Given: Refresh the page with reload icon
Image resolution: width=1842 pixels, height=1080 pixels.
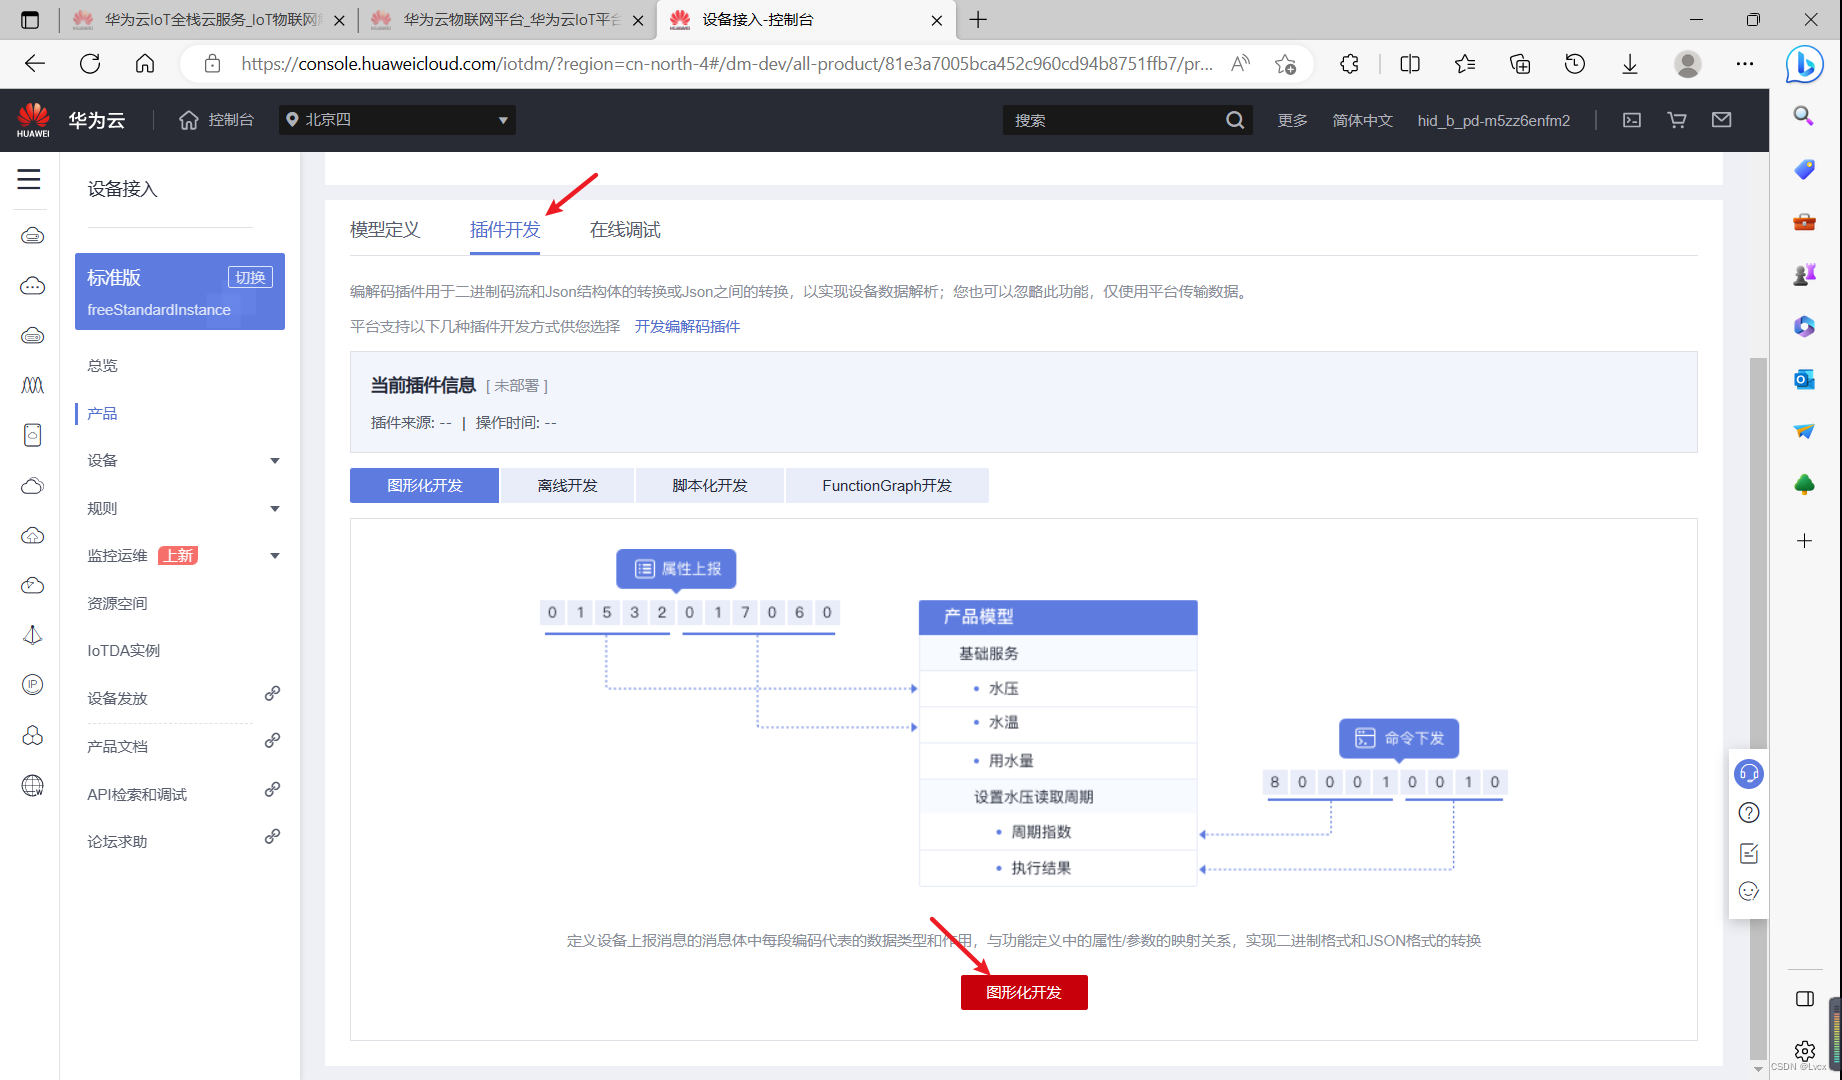Looking at the screenshot, I should (90, 64).
